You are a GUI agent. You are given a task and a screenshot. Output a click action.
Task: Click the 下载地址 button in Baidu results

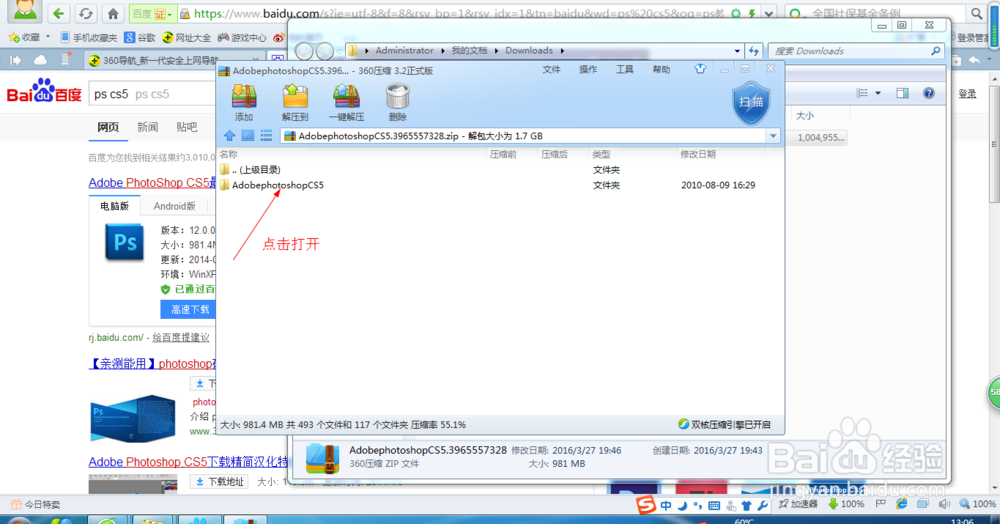220,481
